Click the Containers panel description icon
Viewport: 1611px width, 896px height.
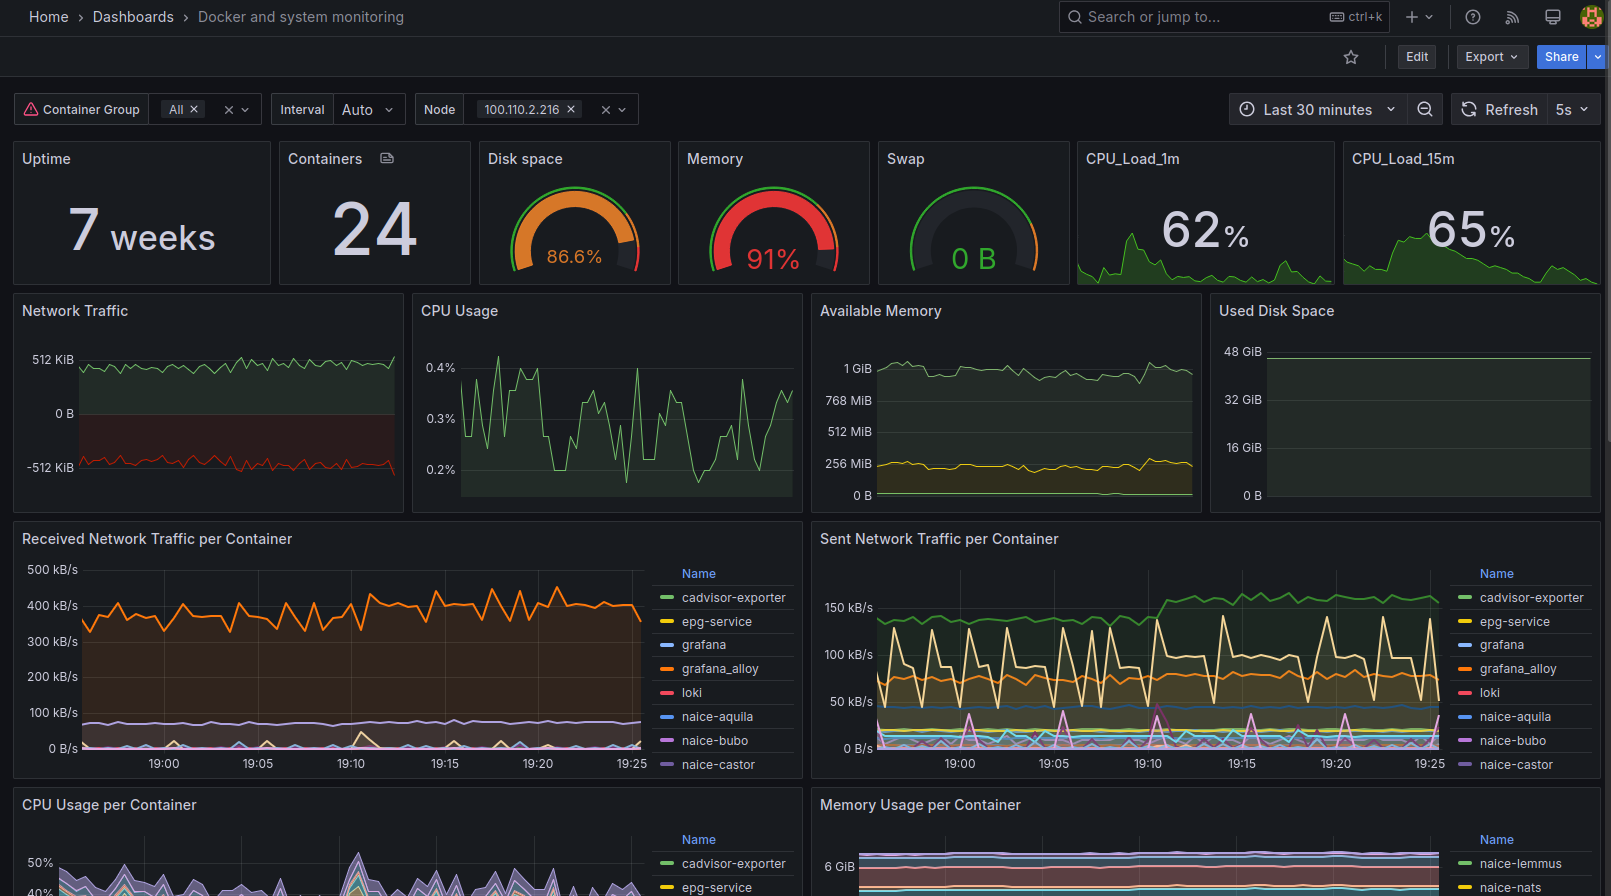point(387,159)
